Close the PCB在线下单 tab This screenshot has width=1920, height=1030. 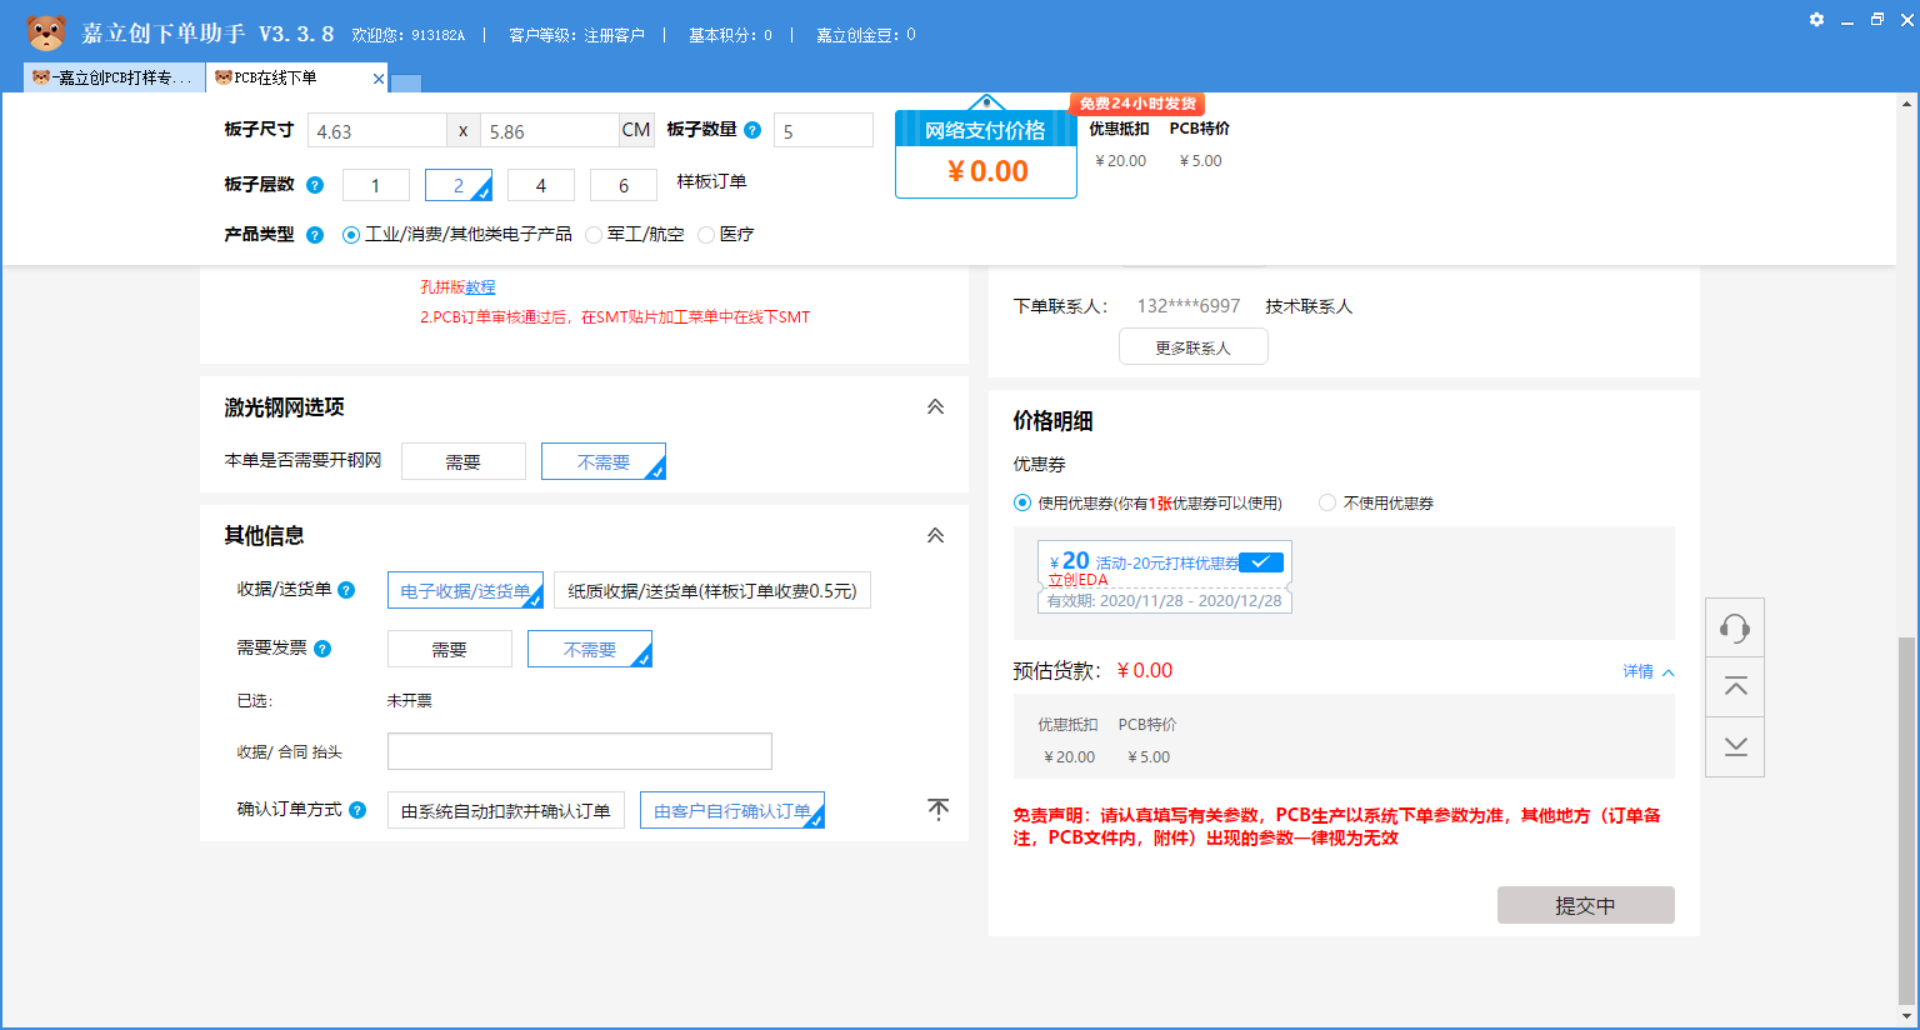378,78
